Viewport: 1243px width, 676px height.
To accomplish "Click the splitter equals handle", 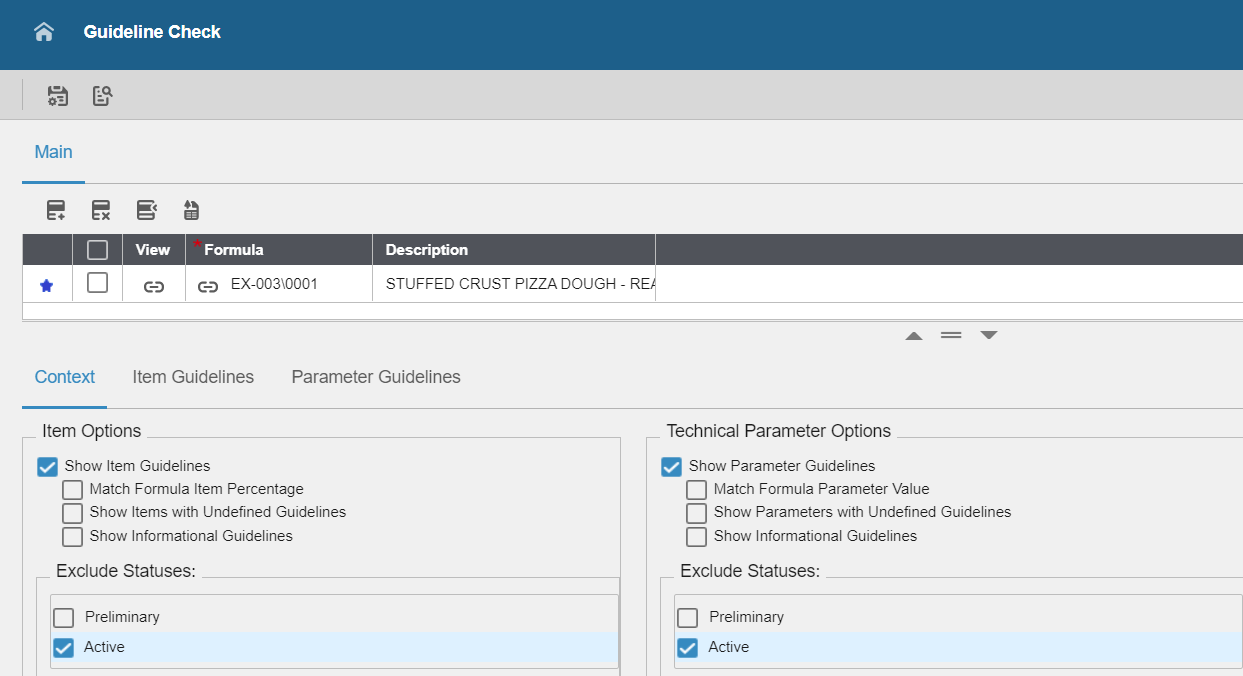I will point(951,336).
